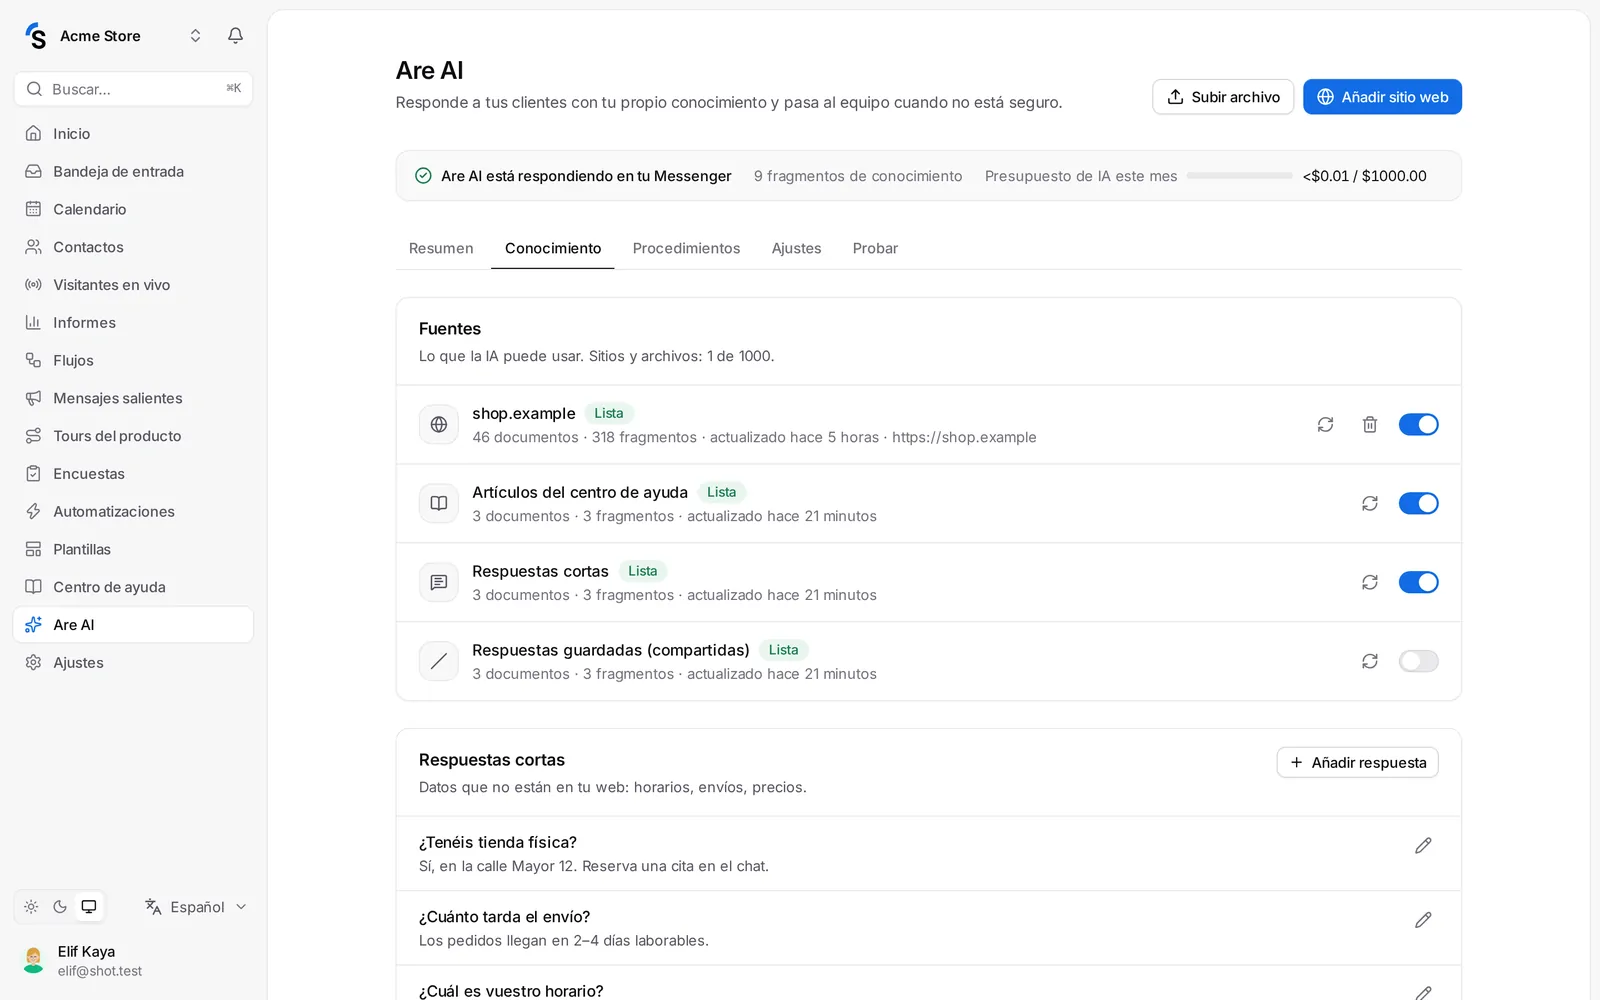Viewport: 1600px width, 1000px height.
Task: Go to Visitantes en vivo
Action: [x=133, y=285]
